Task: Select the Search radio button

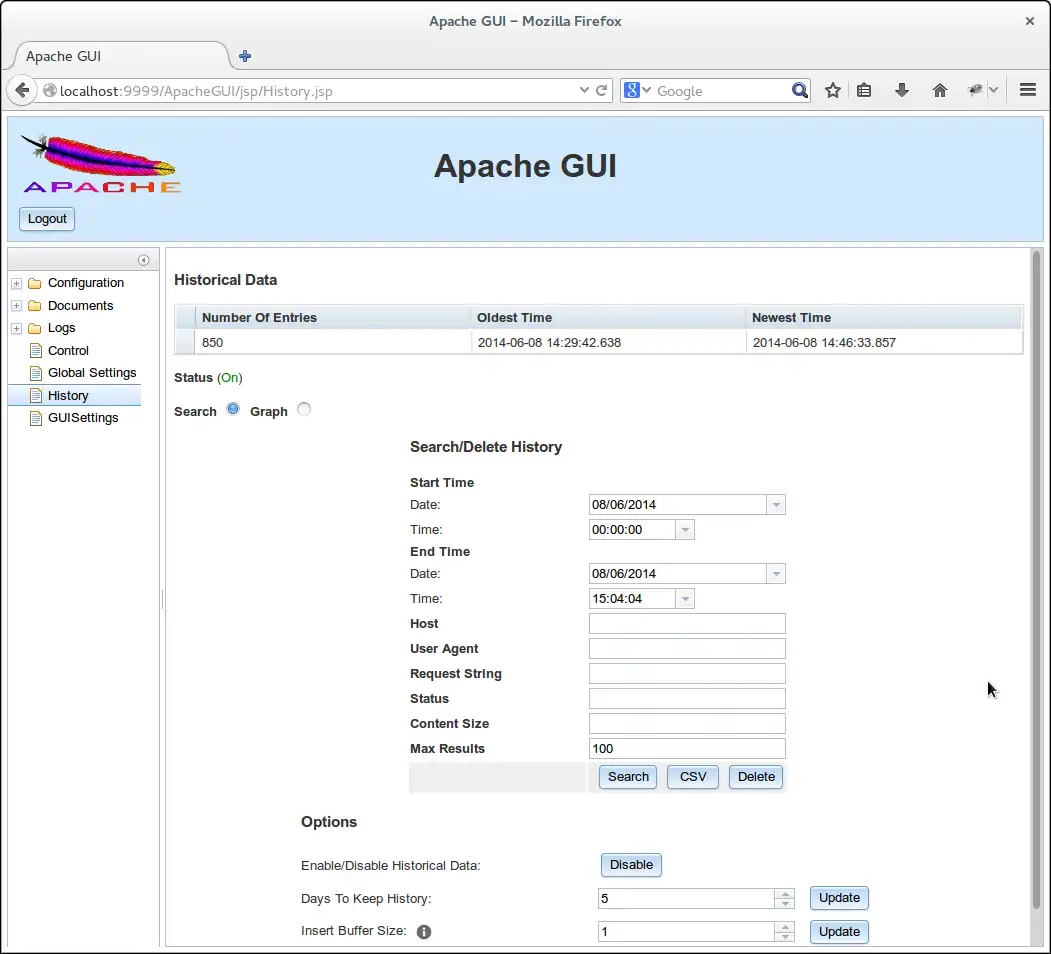Action: [x=233, y=409]
